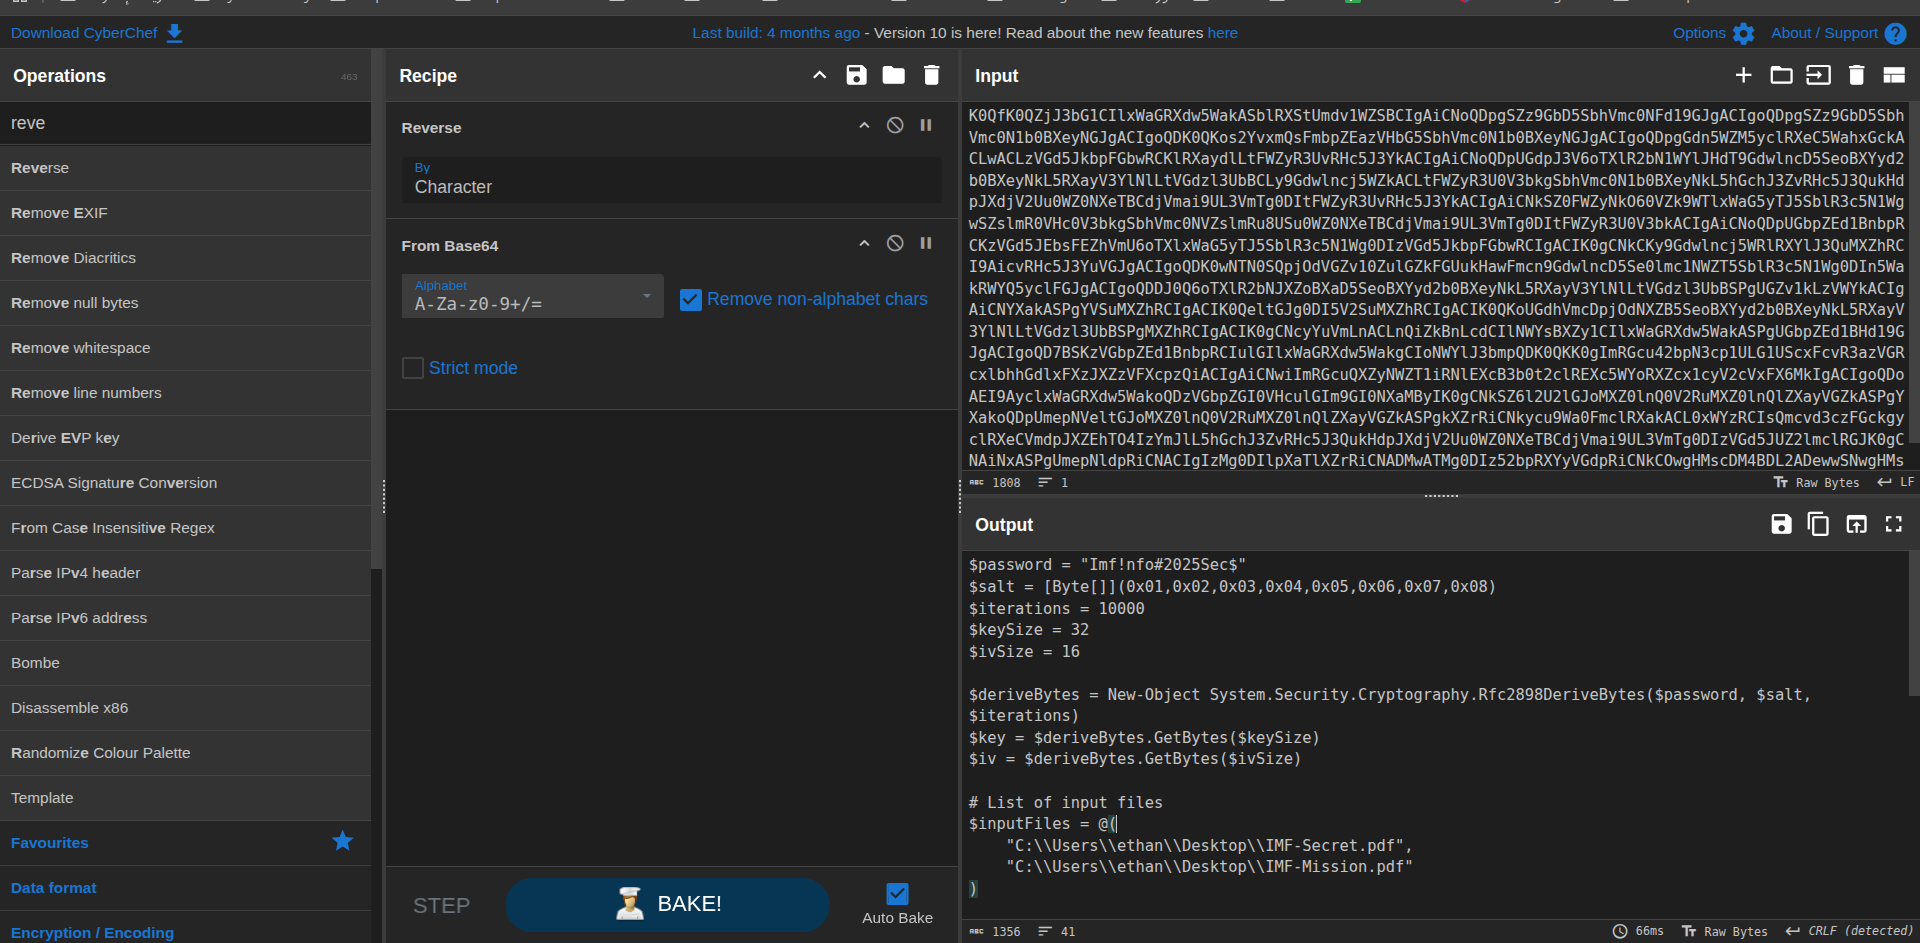Toggle Remove non-alphabet chars checkbox

[x=690, y=299]
